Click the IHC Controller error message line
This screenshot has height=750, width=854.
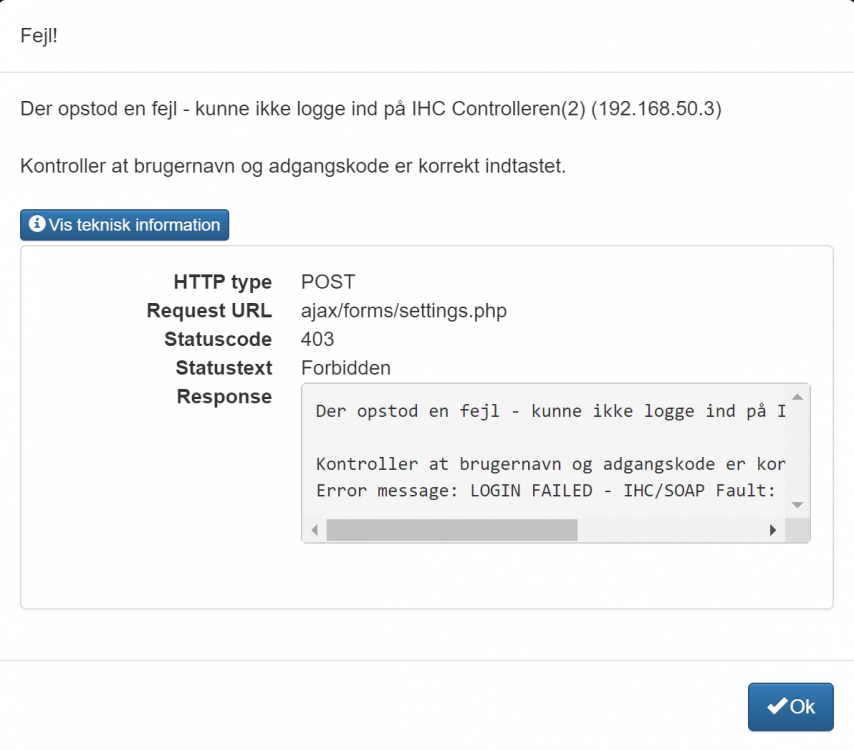tap(370, 108)
